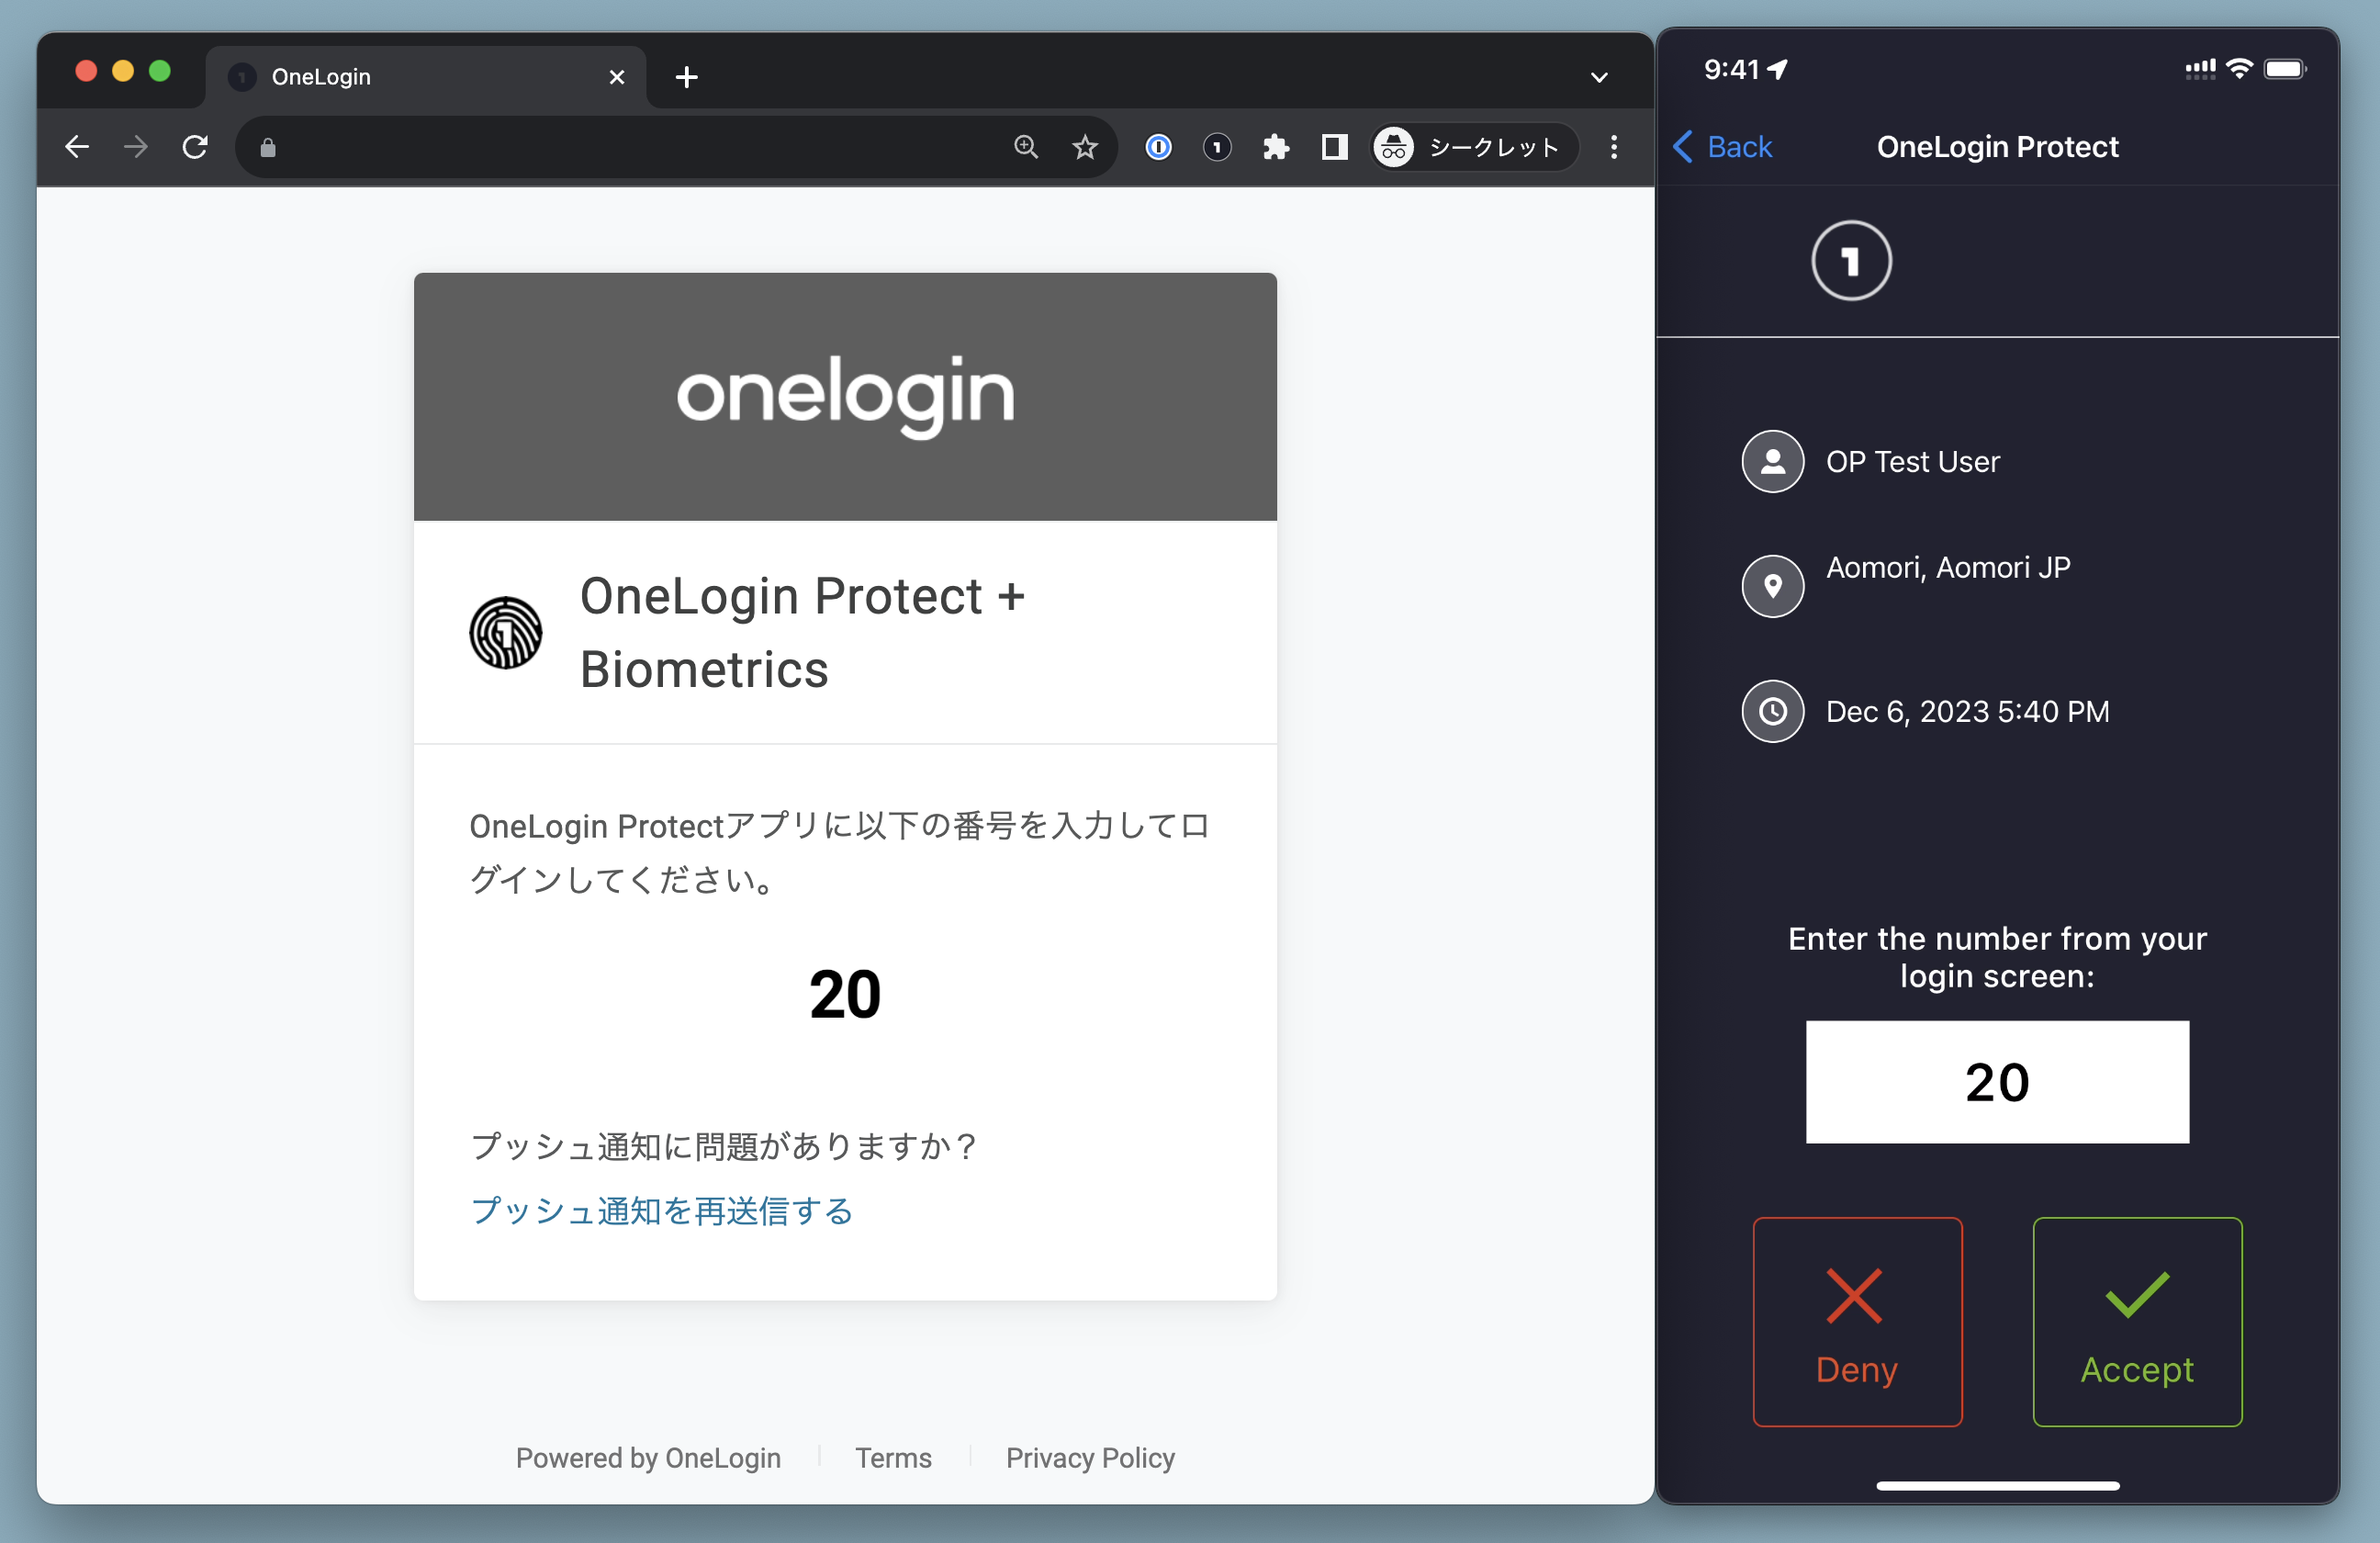
Task: Tap the number input field showing 20
Action: click(x=1997, y=1082)
